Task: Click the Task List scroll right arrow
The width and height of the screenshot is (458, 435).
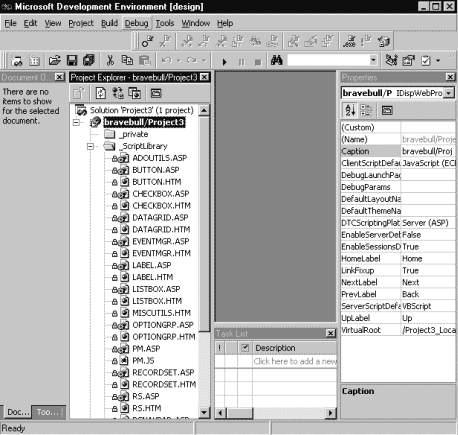Action: click(330, 413)
